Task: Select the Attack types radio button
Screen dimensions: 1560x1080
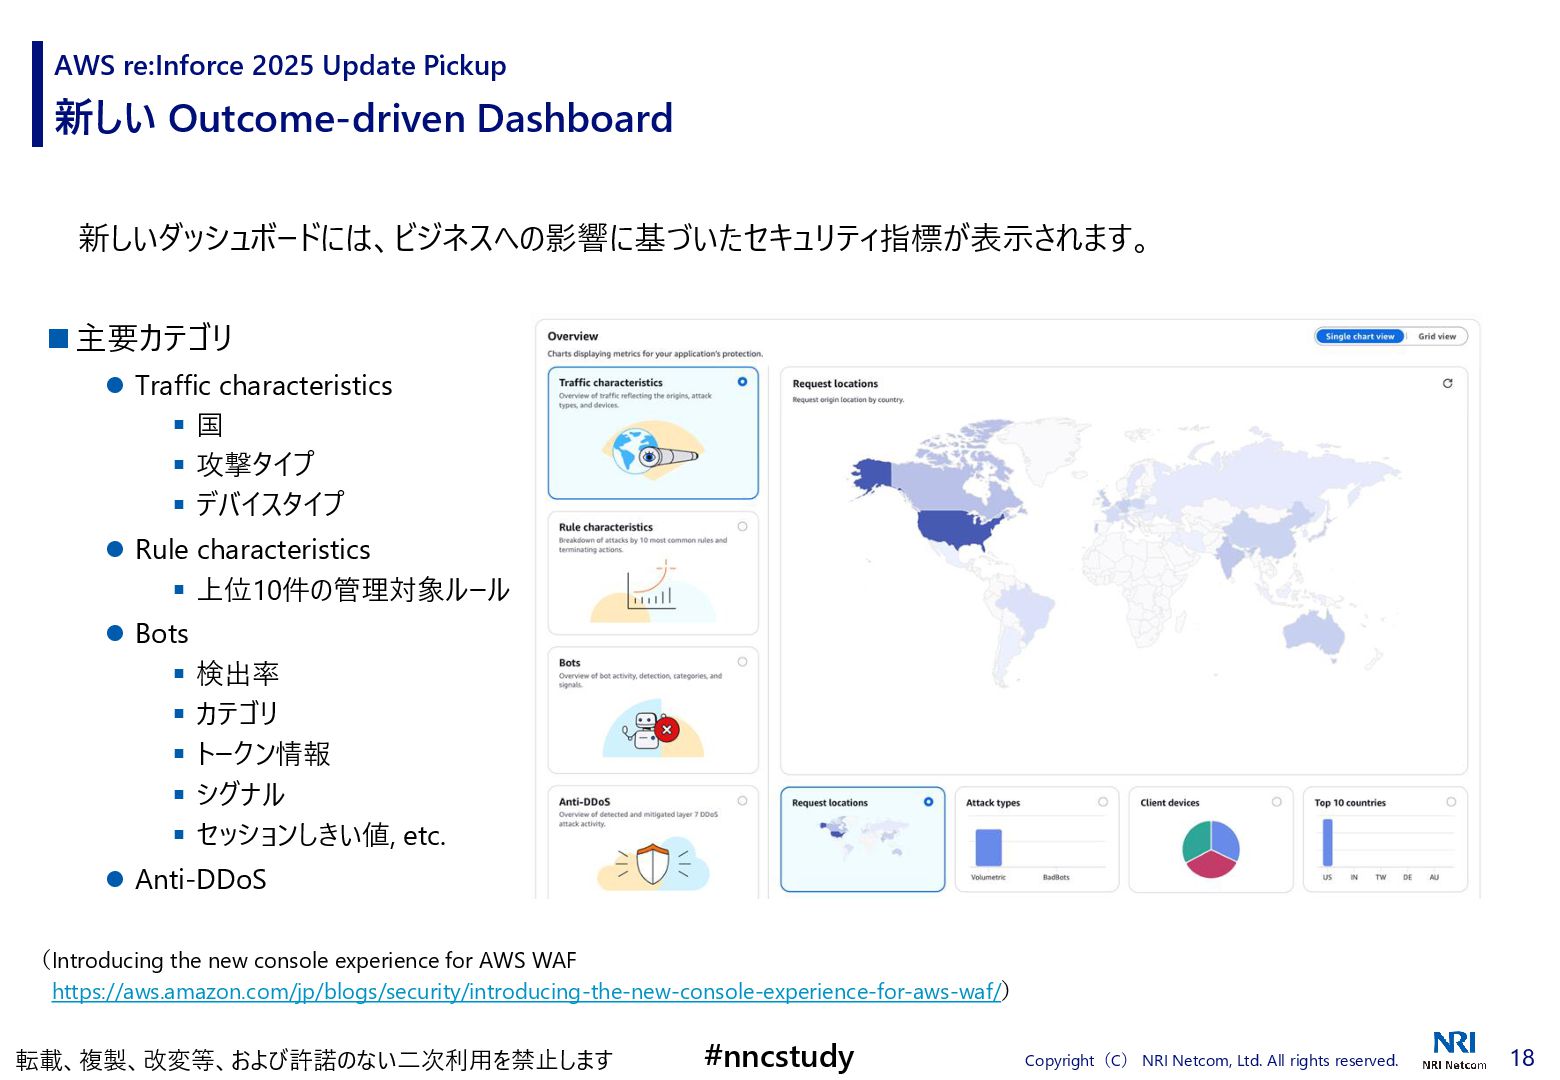Action: point(1103,802)
